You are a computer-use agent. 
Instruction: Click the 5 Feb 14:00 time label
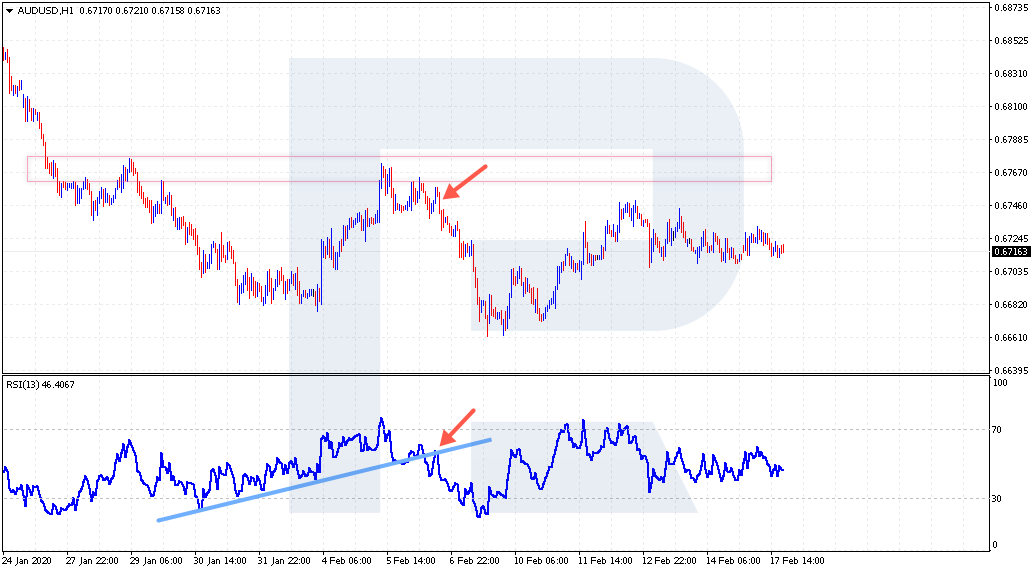tap(412, 561)
